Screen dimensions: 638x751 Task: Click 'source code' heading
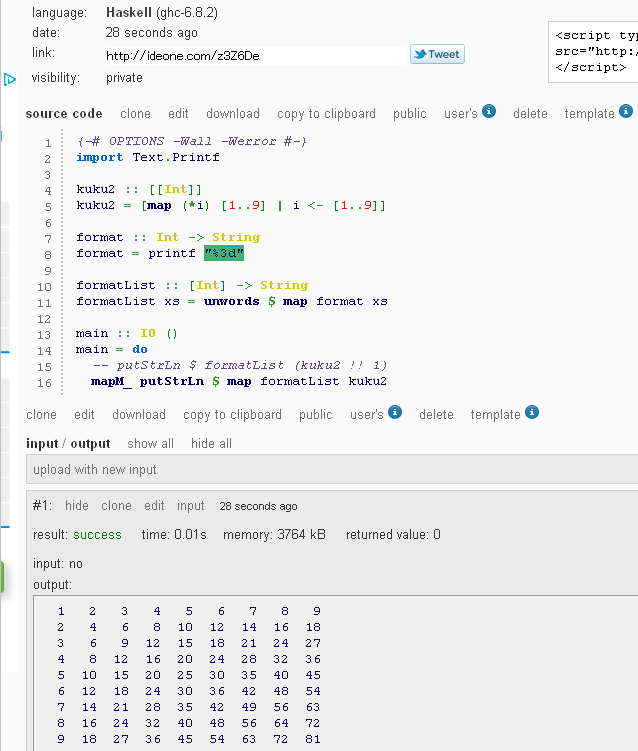pyautogui.click(x=64, y=114)
